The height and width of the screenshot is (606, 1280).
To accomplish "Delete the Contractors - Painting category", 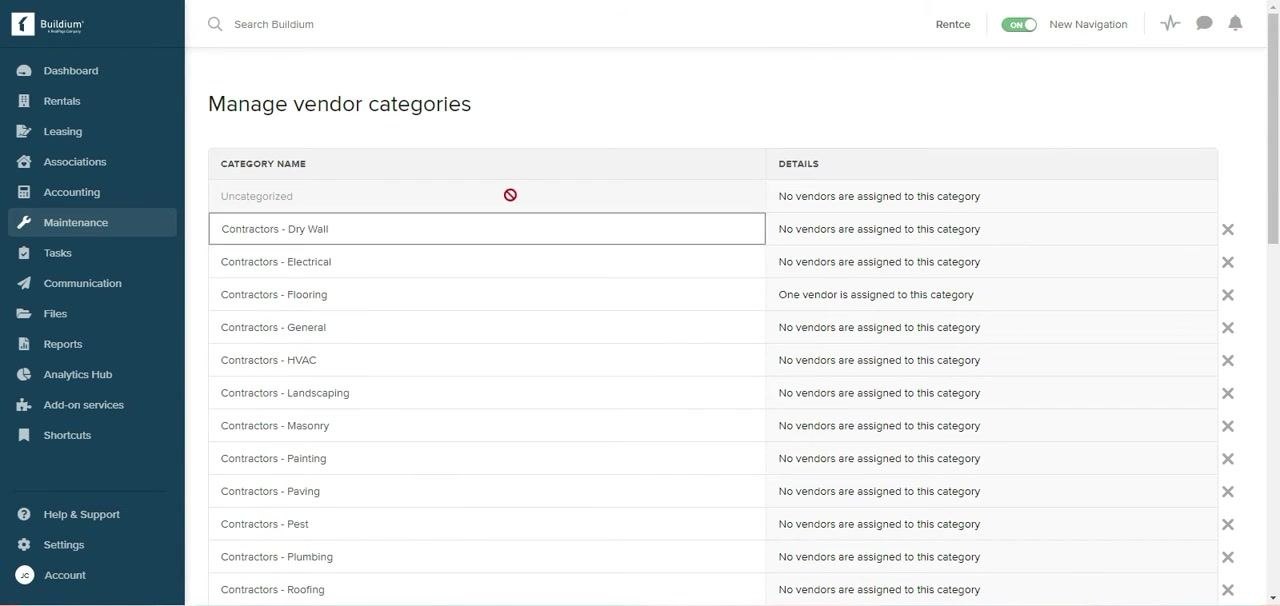I will (1228, 459).
